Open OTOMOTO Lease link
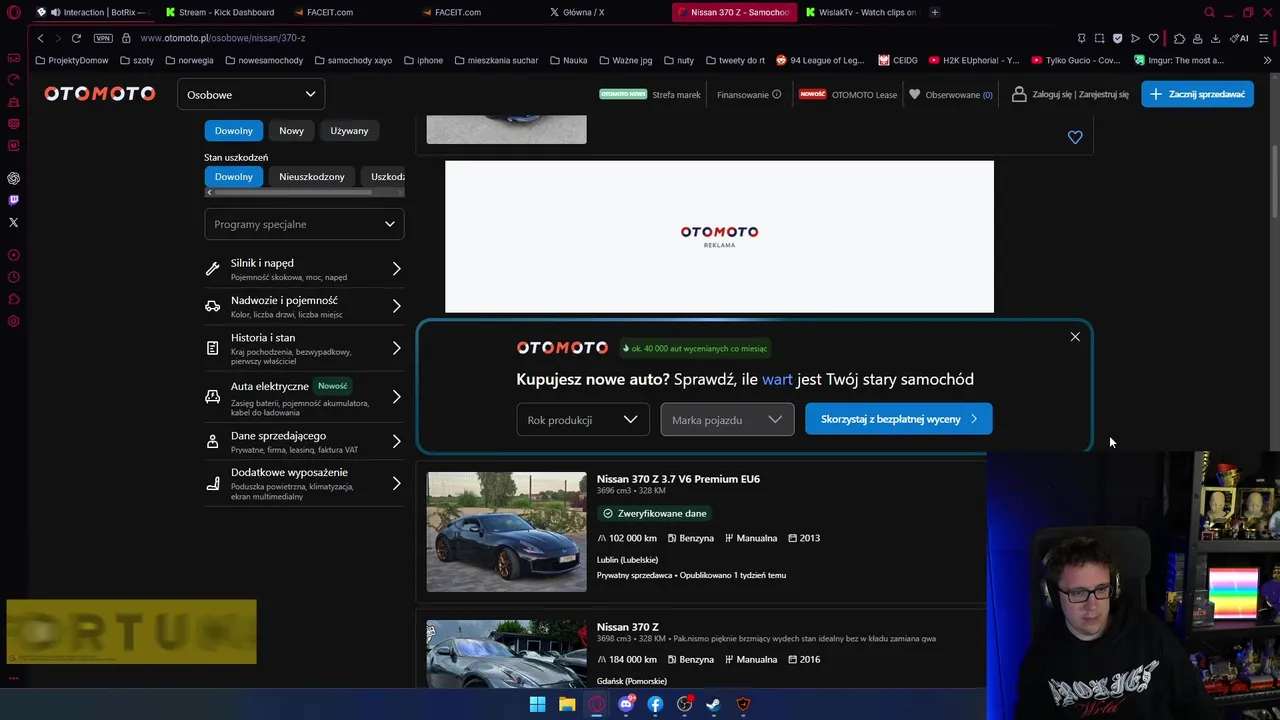 point(864,94)
